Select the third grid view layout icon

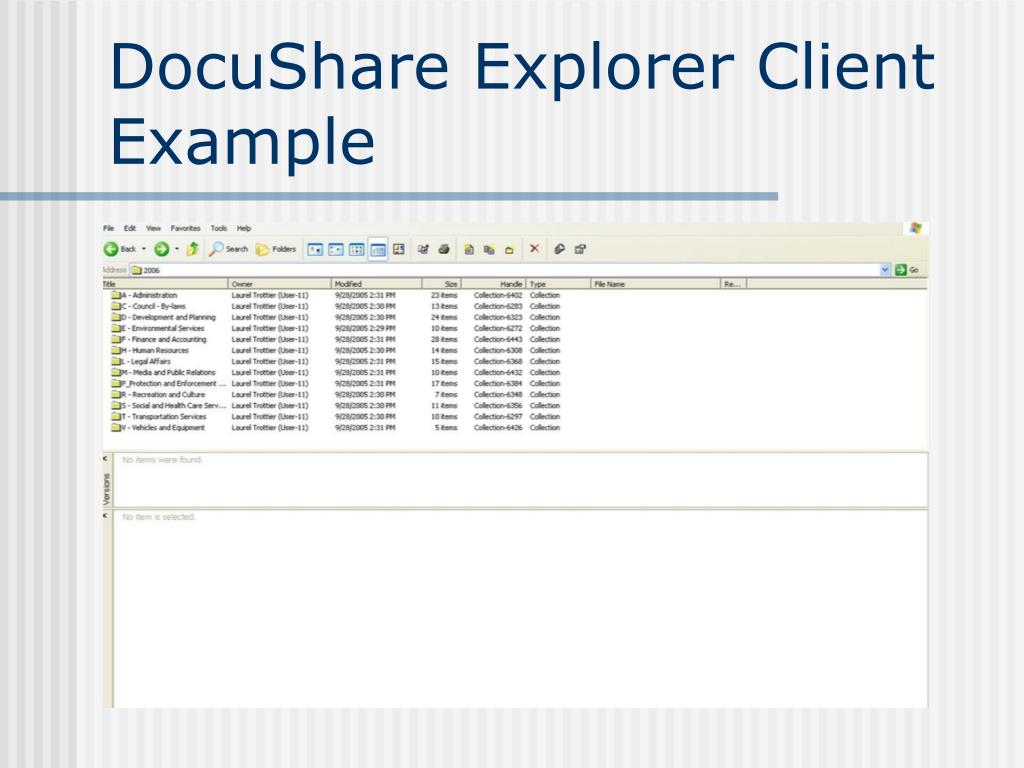click(357, 249)
